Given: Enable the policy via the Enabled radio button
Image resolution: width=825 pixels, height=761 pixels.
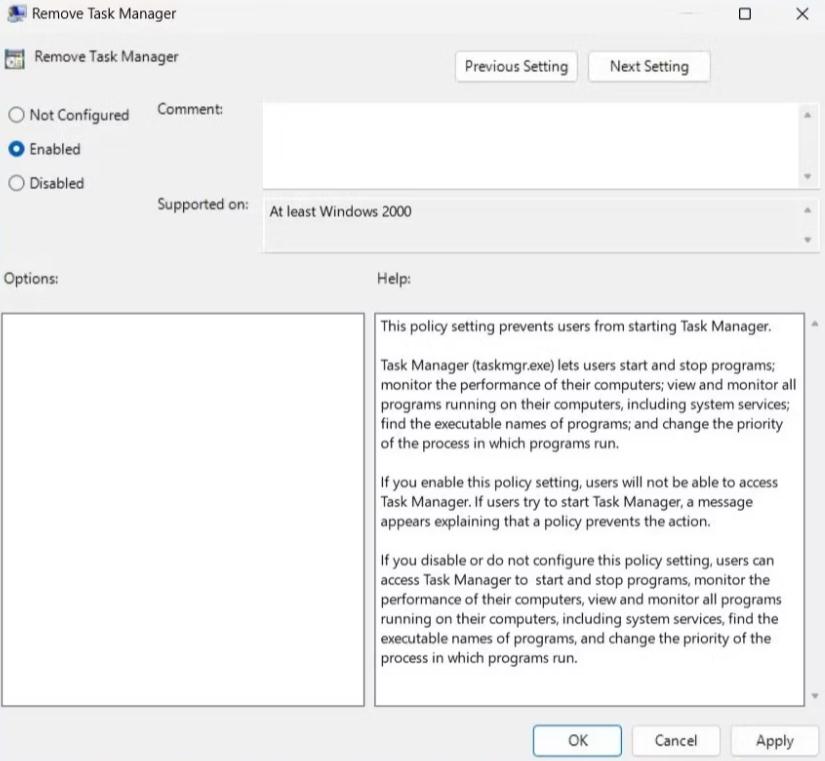Looking at the screenshot, I should 15,149.
